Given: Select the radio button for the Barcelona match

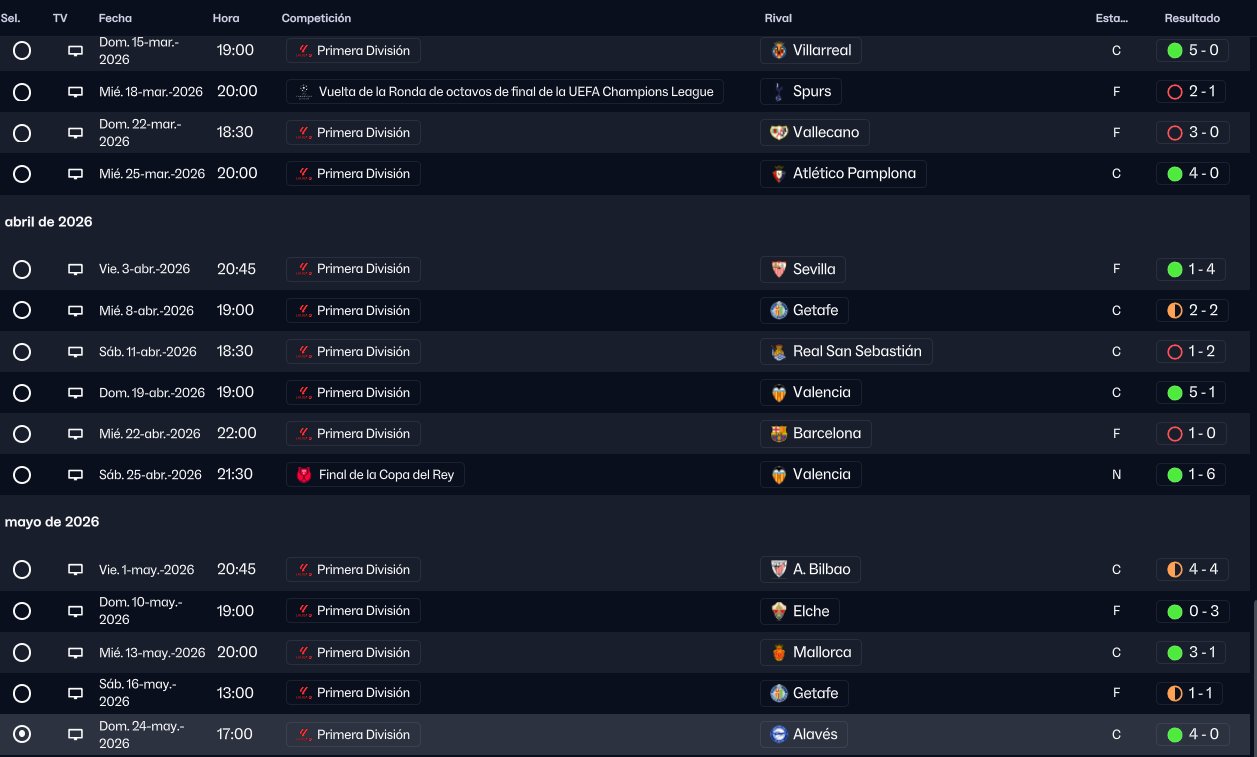Looking at the screenshot, I should coord(22,433).
